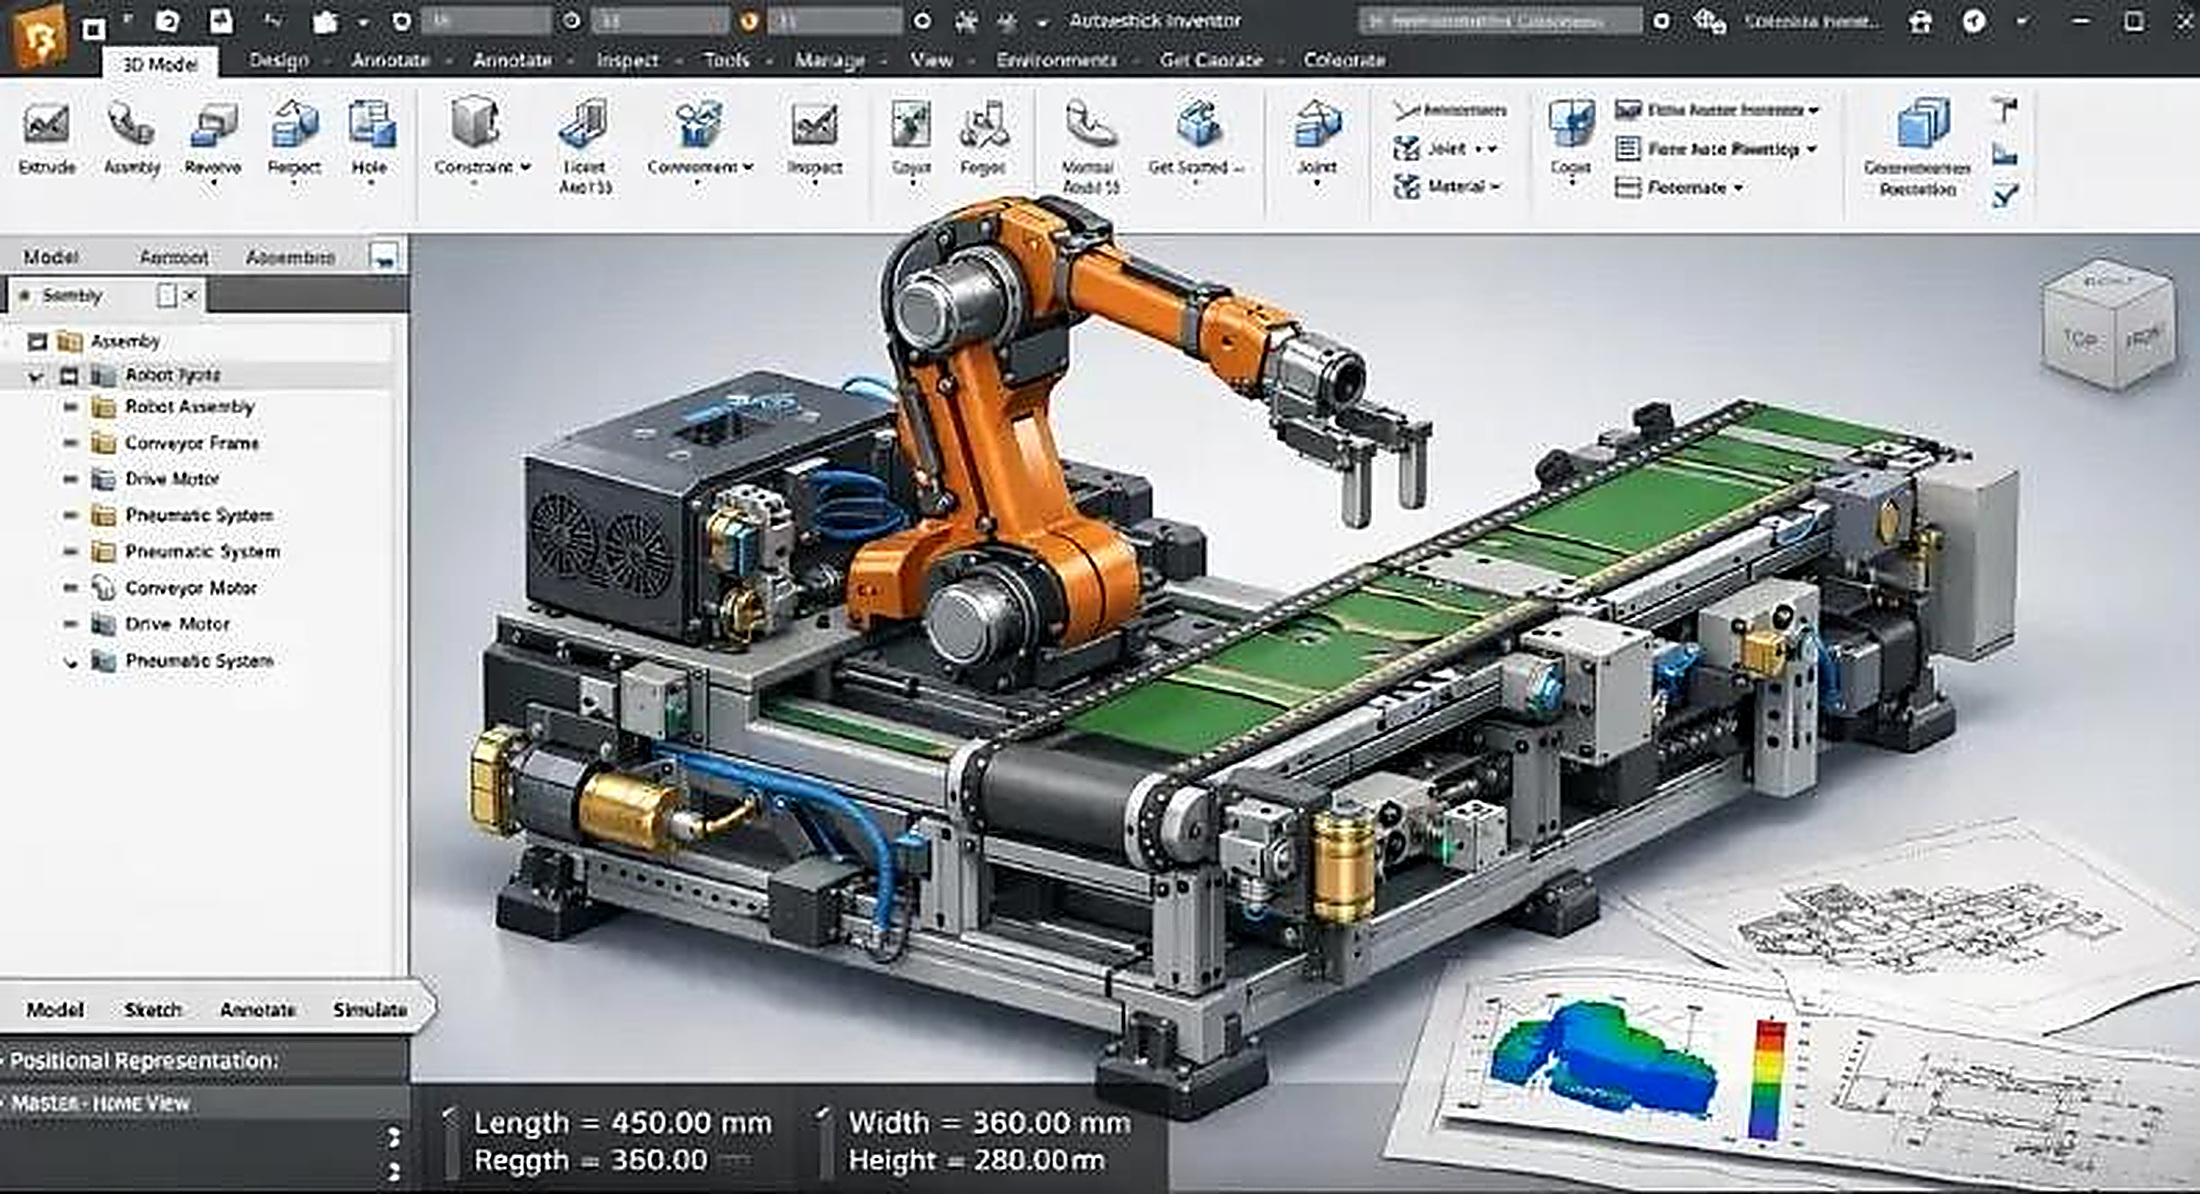Click the checkmark icon at ribbon right
The height and width of the screenshot is (1194, 2200).
pos(2004,195)
